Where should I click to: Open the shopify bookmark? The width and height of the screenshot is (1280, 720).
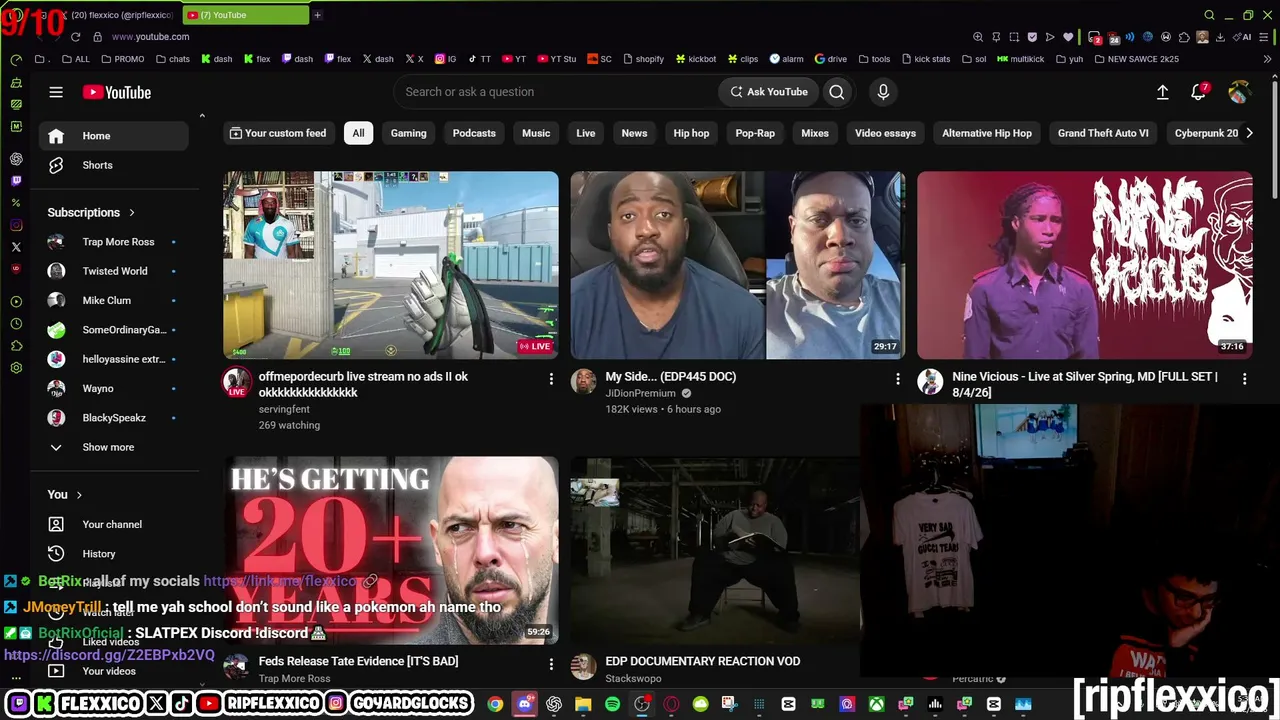643,59
